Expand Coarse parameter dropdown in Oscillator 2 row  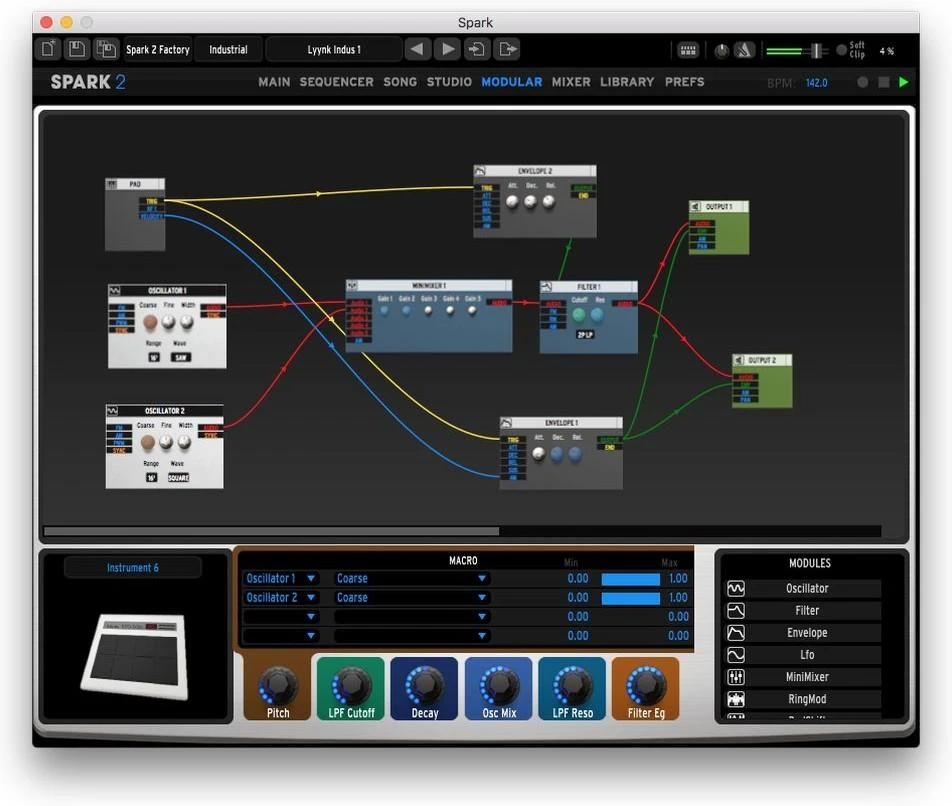pos(482,597)
